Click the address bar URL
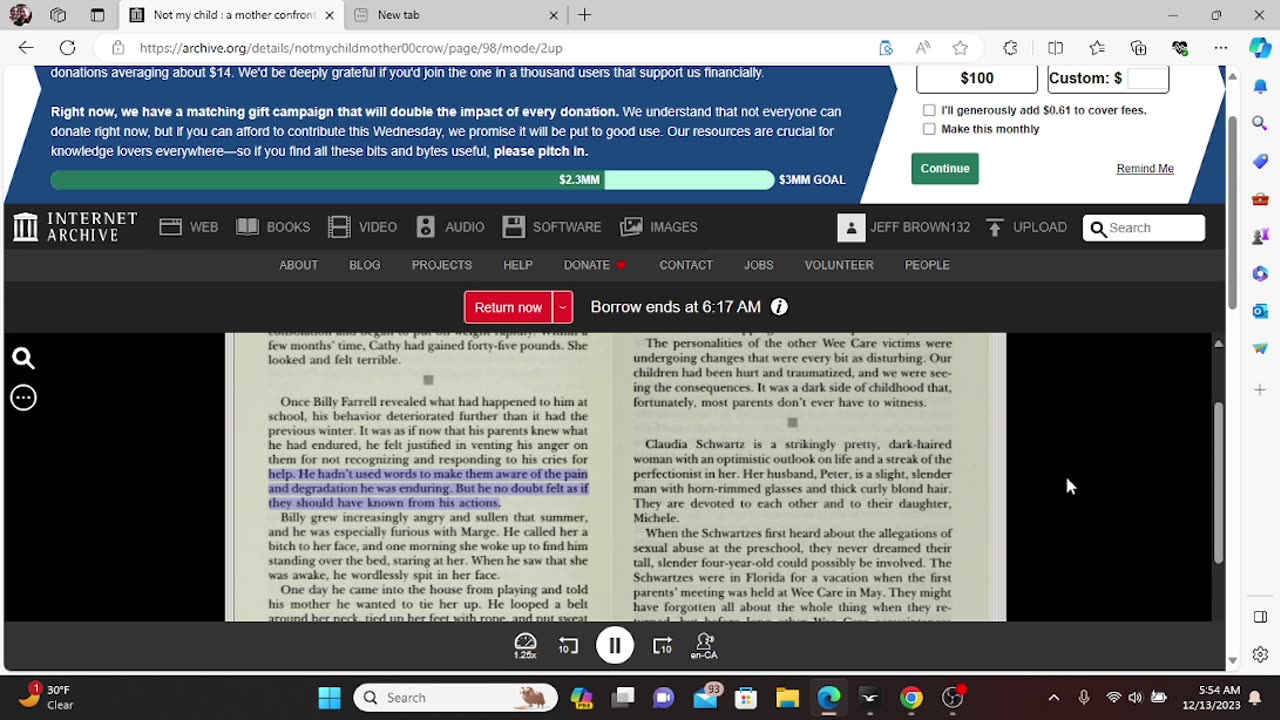The width and height of the screenshot is (1280, 720). [351, 48]
